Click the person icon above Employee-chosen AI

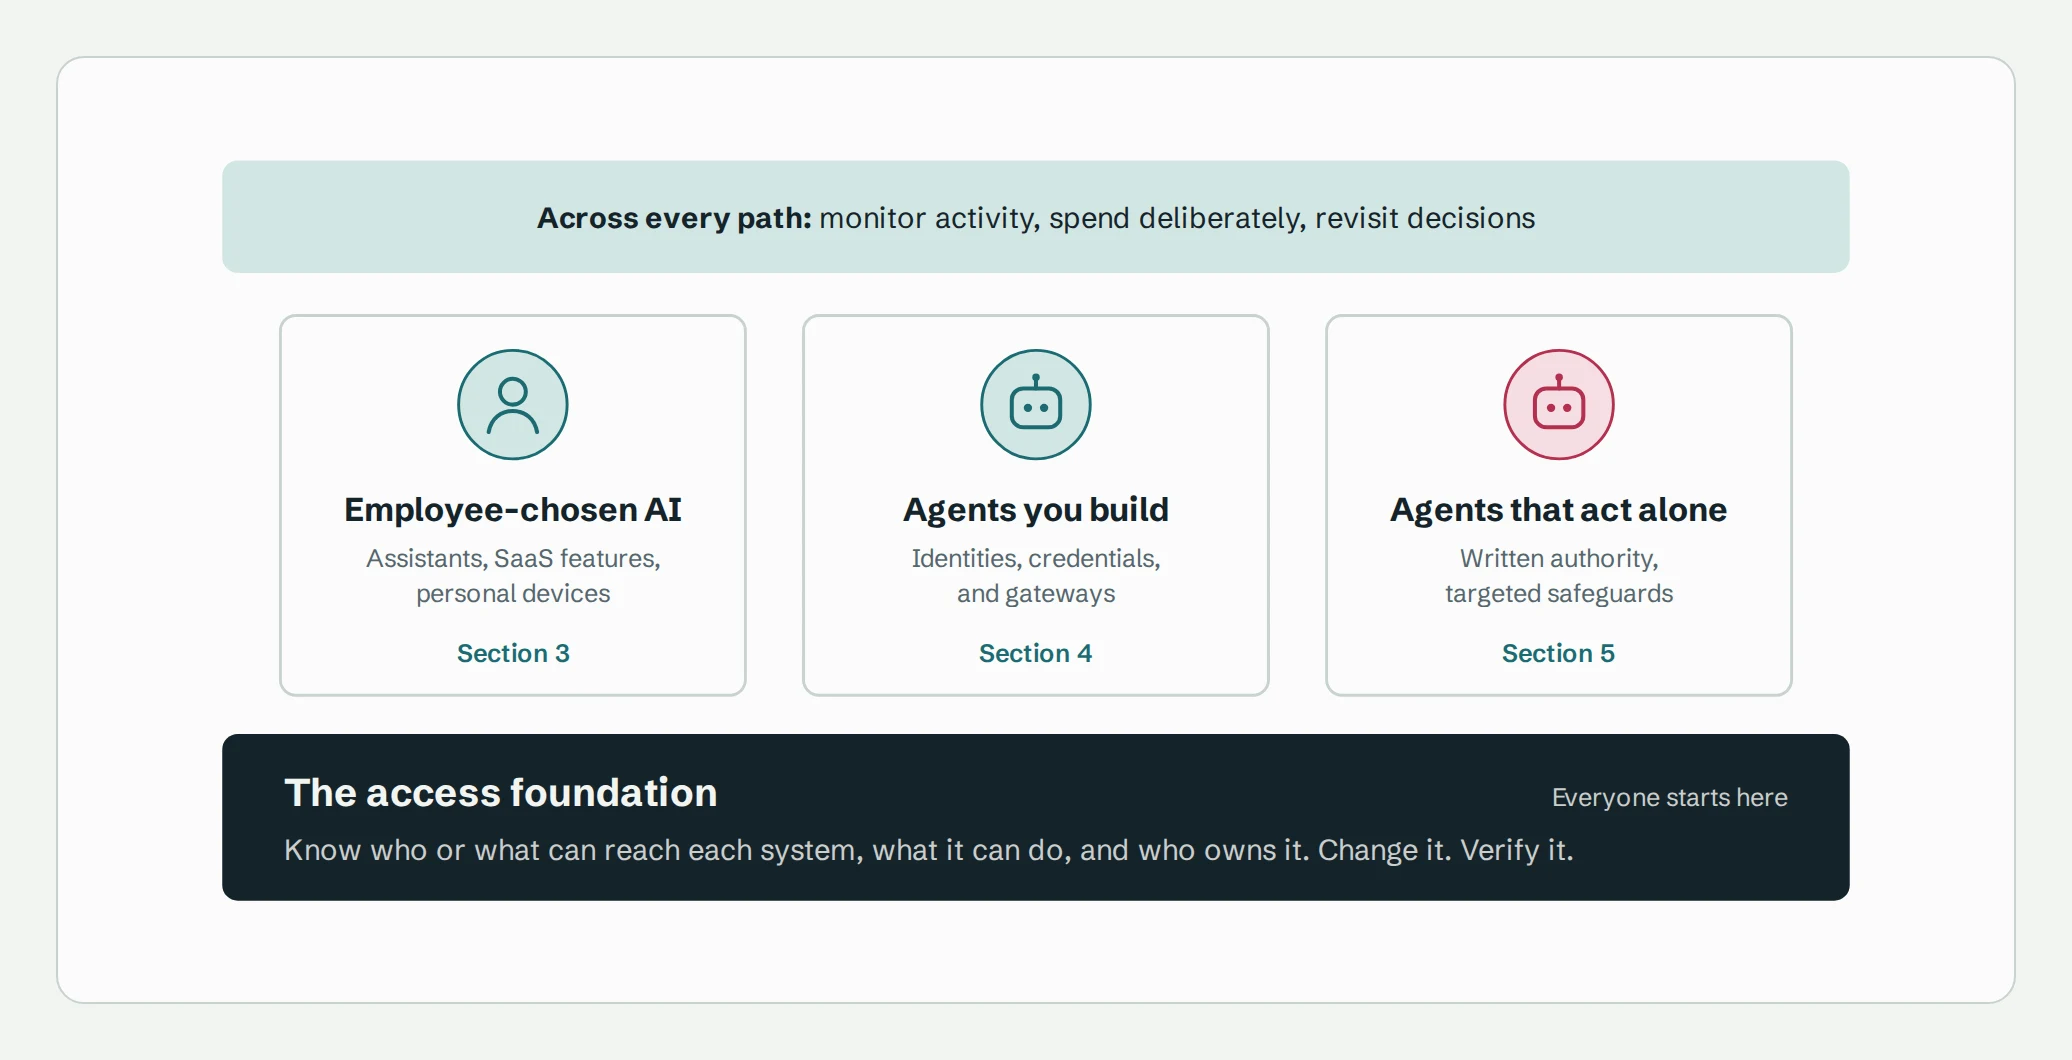pos(513,405)
